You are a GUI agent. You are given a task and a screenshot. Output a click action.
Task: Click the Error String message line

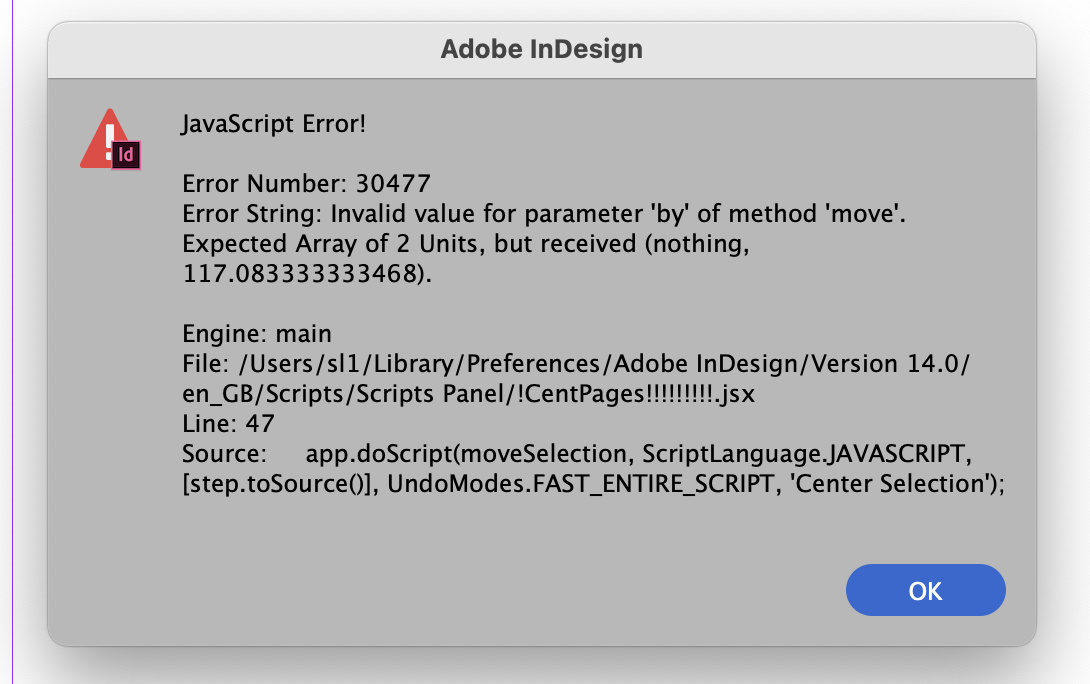544,213
